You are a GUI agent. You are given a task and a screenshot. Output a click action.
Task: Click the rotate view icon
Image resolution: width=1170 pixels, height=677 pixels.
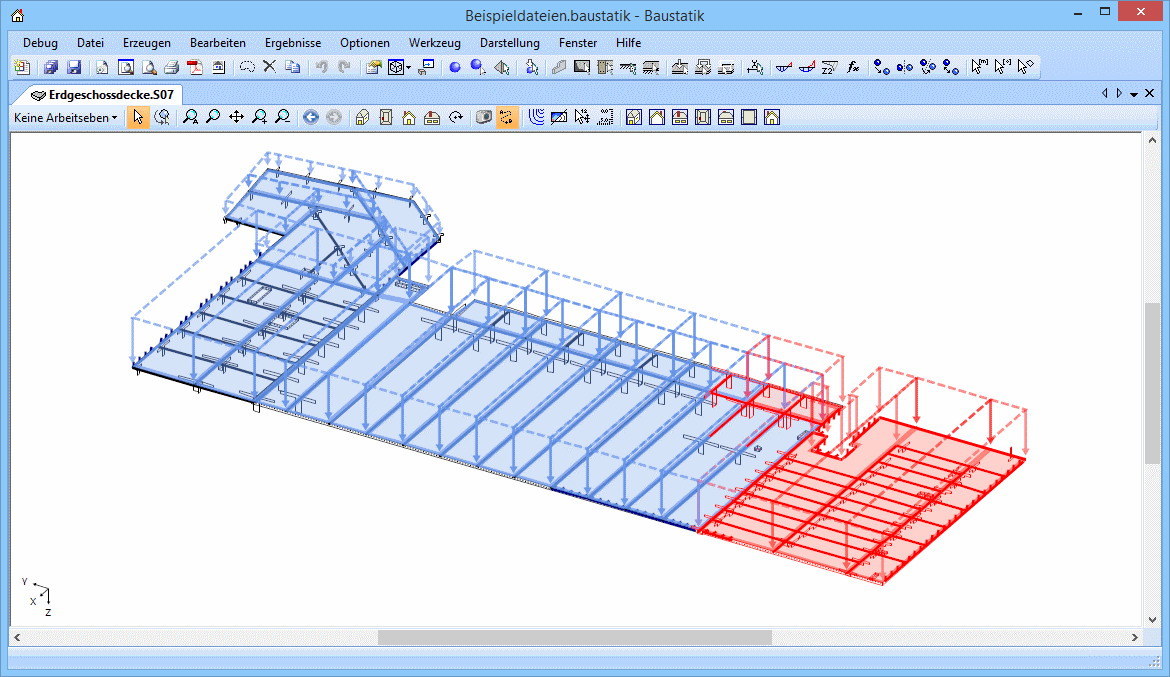(456, 118)
